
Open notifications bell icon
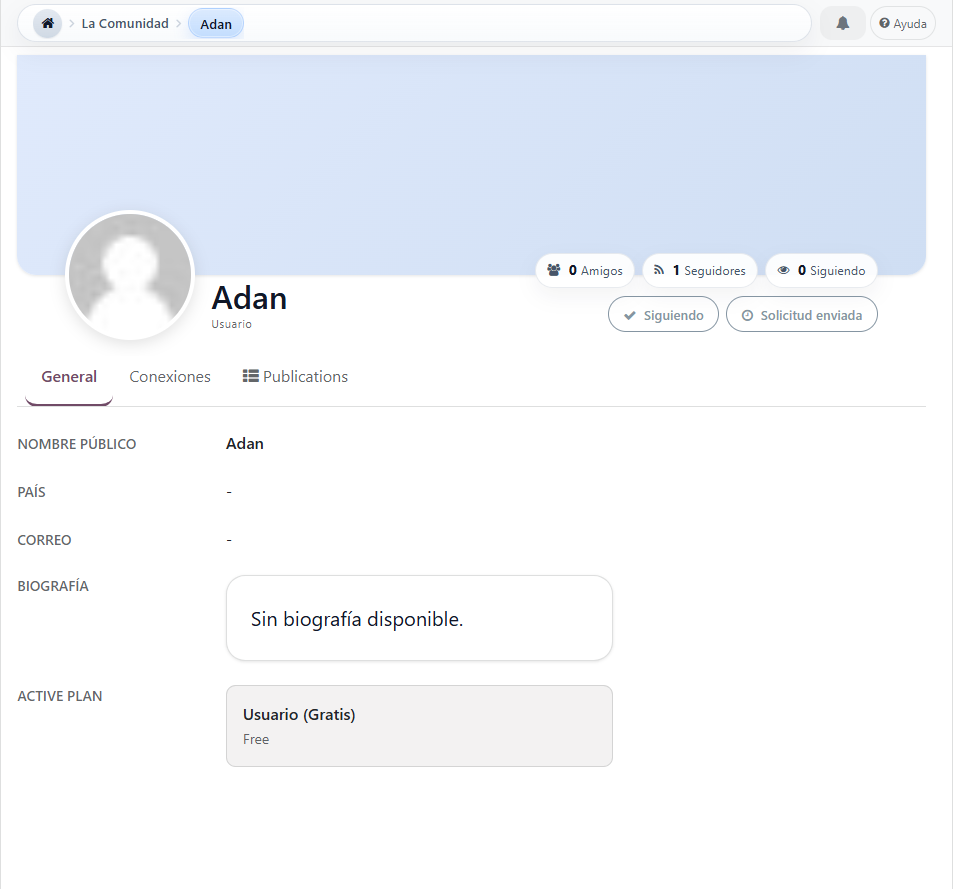(842, 24)
